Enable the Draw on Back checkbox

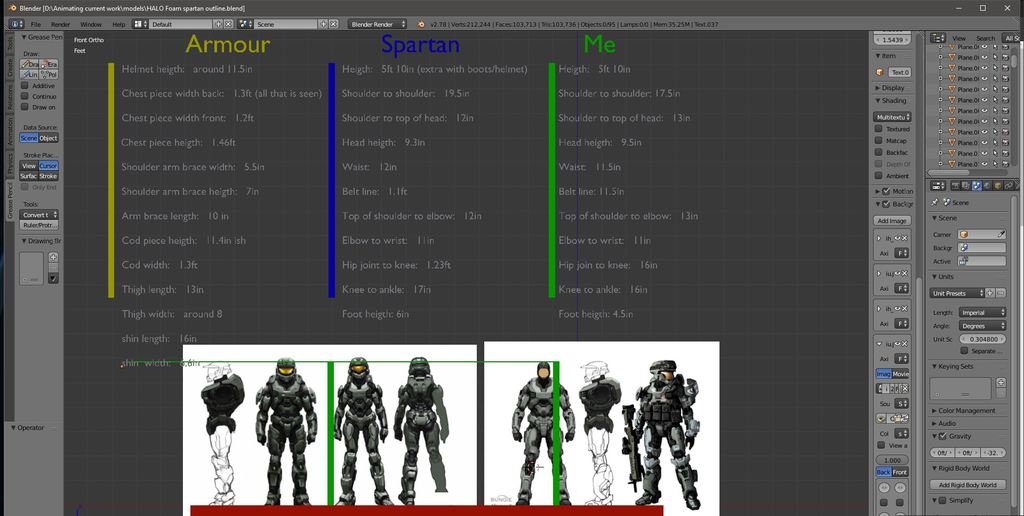point(25,106)
